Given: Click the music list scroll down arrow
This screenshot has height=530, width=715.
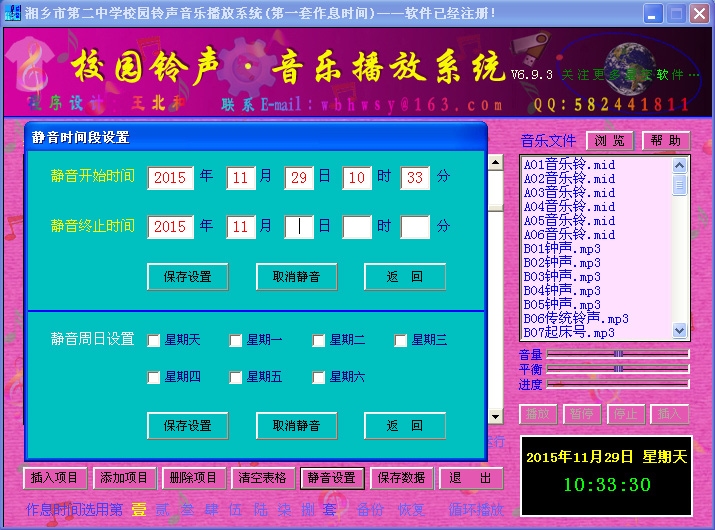Looking at the screenshot, I should pos(679,331).
